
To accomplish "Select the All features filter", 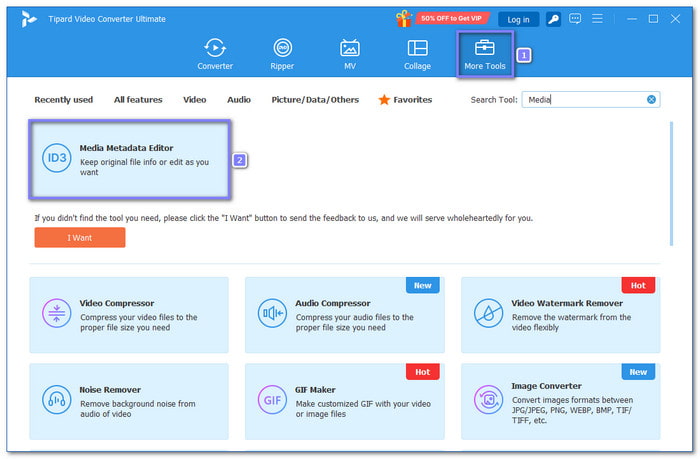I will pos(138,100).
